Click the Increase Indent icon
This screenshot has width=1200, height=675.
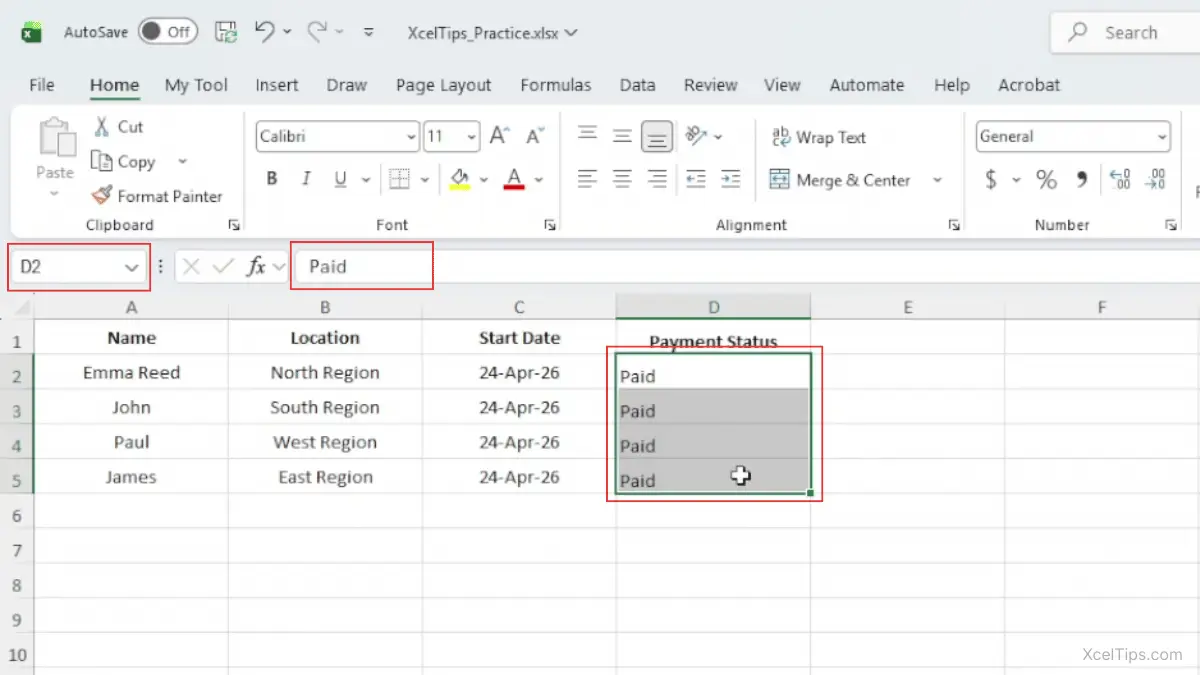[x=730, y=180]
